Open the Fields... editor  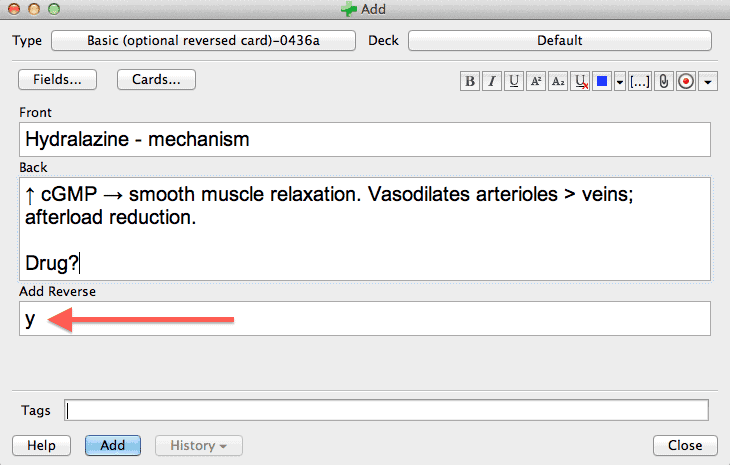[x=57, y=80]
